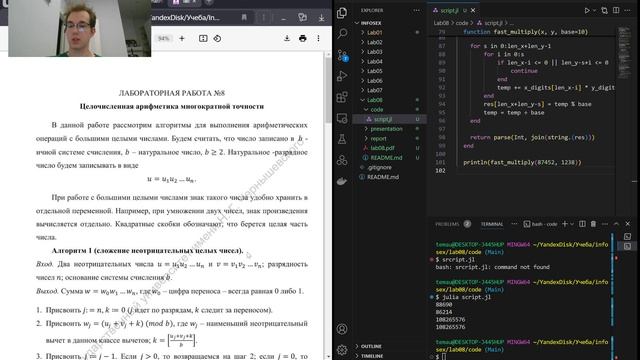Viewport: 640px width, 360px height.
Task: Bookmark the page in the browser address bar
Action: click(x=244, y=18)
